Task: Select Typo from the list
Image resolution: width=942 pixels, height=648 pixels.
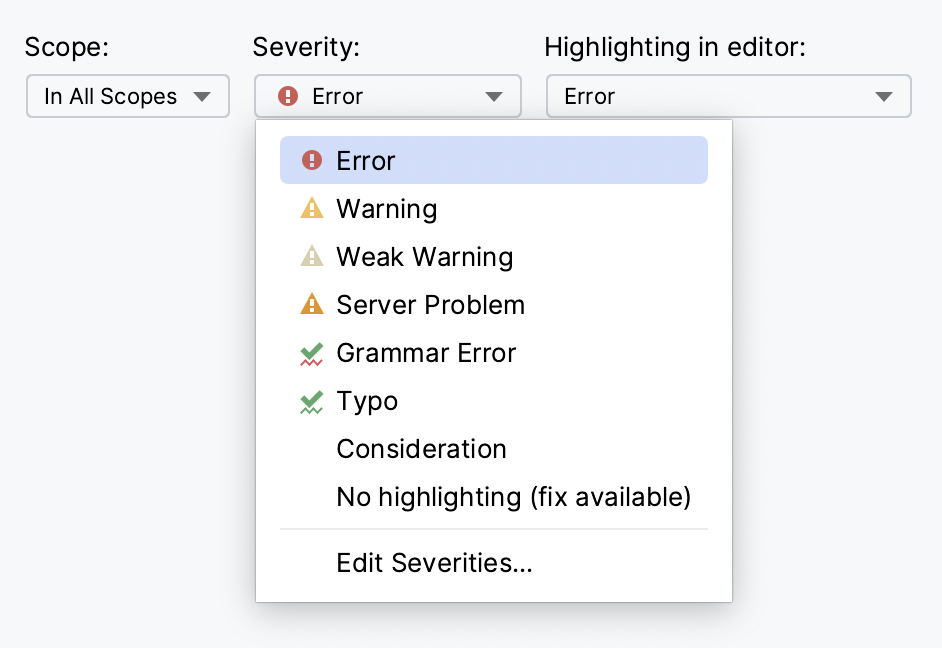Action: [366, 400]
